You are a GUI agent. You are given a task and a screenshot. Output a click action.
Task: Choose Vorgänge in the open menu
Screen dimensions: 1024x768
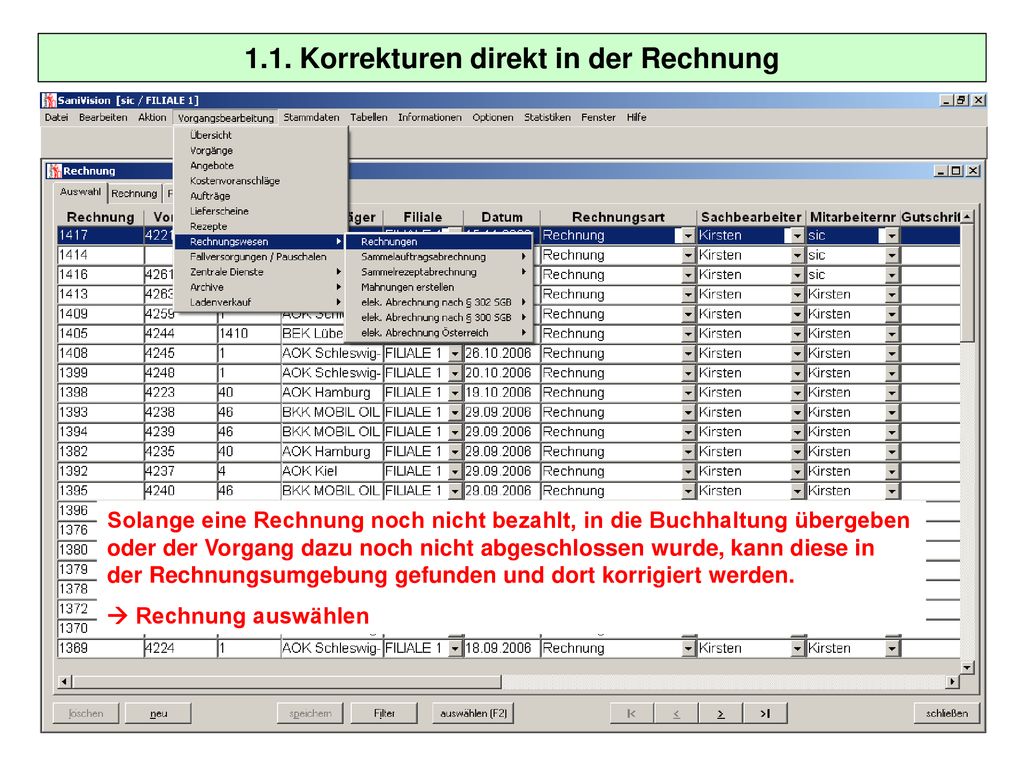[261, 150]
